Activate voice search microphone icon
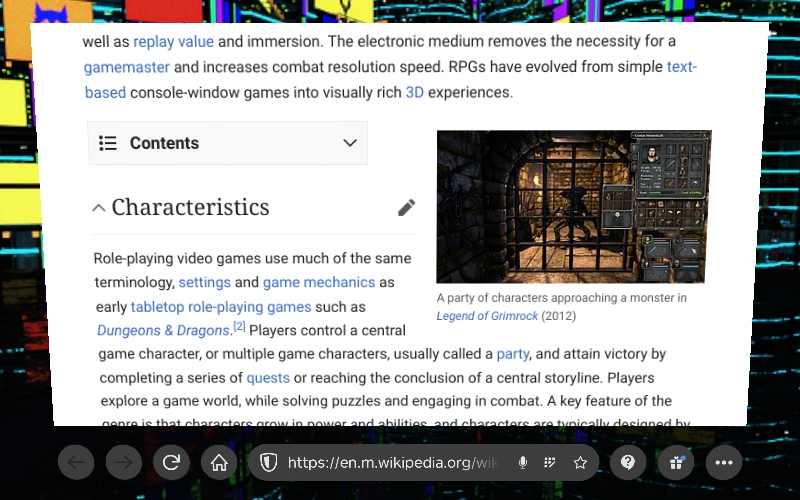 coord(522,463)
